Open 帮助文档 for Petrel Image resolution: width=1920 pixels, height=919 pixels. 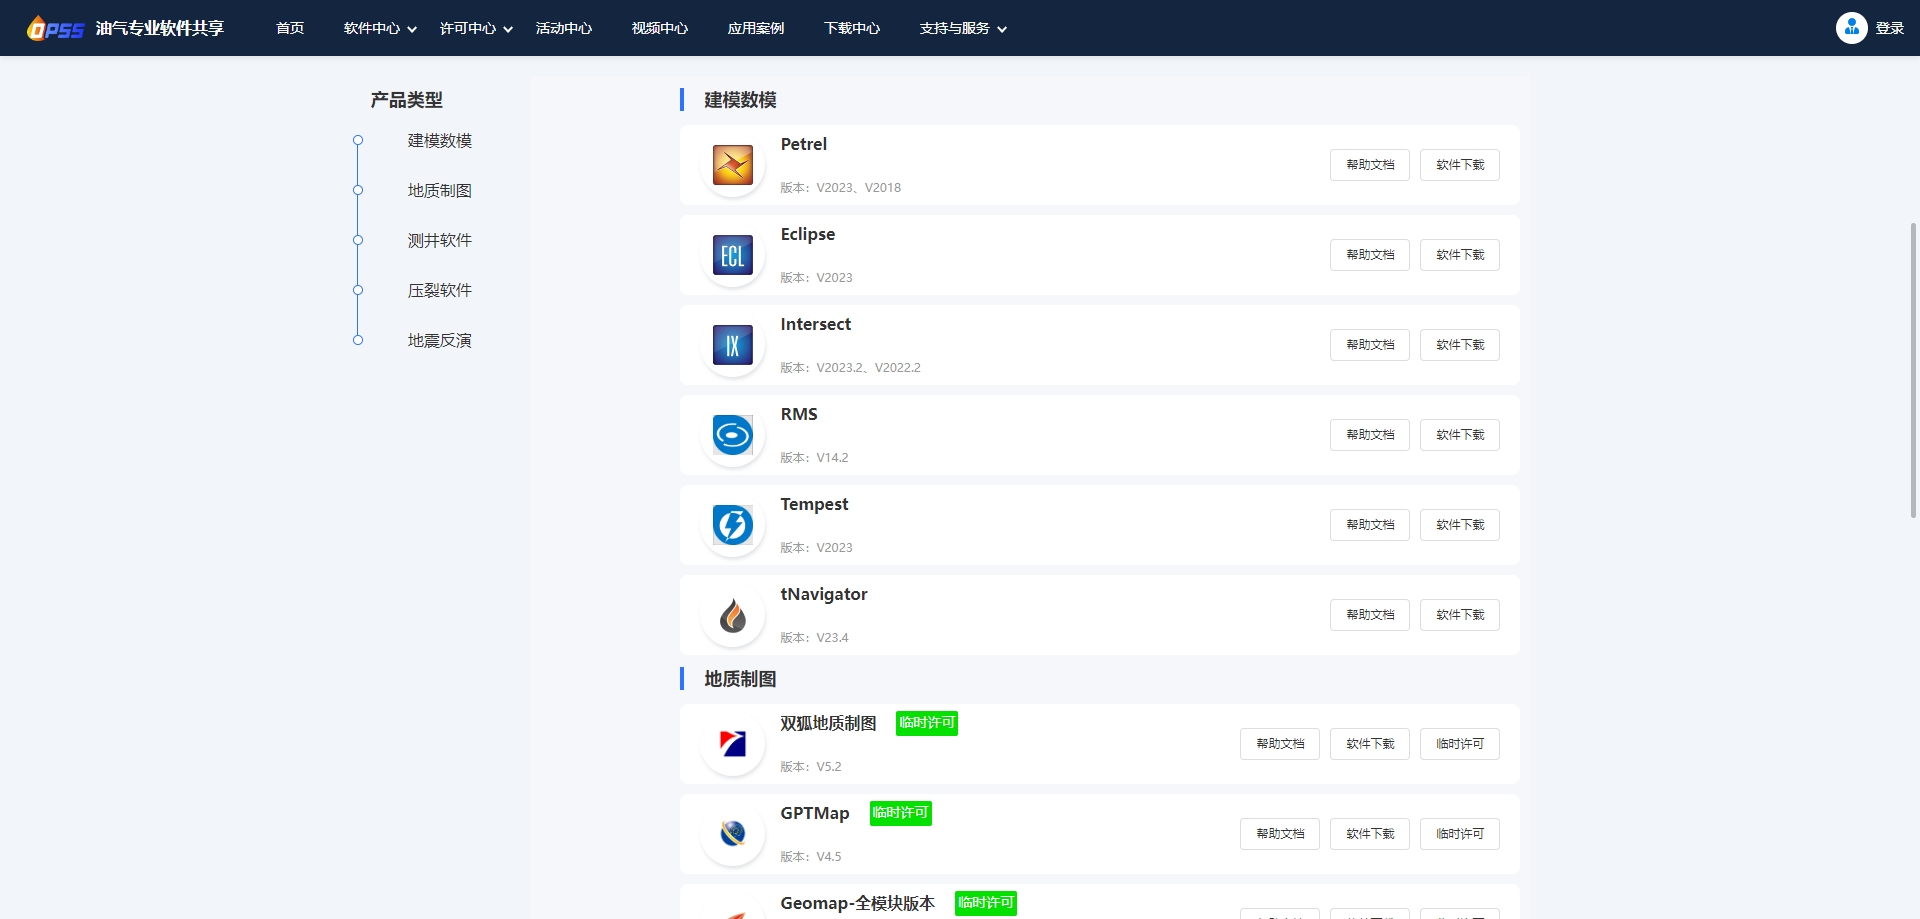pyautogui.click(x=1370, y=165)
